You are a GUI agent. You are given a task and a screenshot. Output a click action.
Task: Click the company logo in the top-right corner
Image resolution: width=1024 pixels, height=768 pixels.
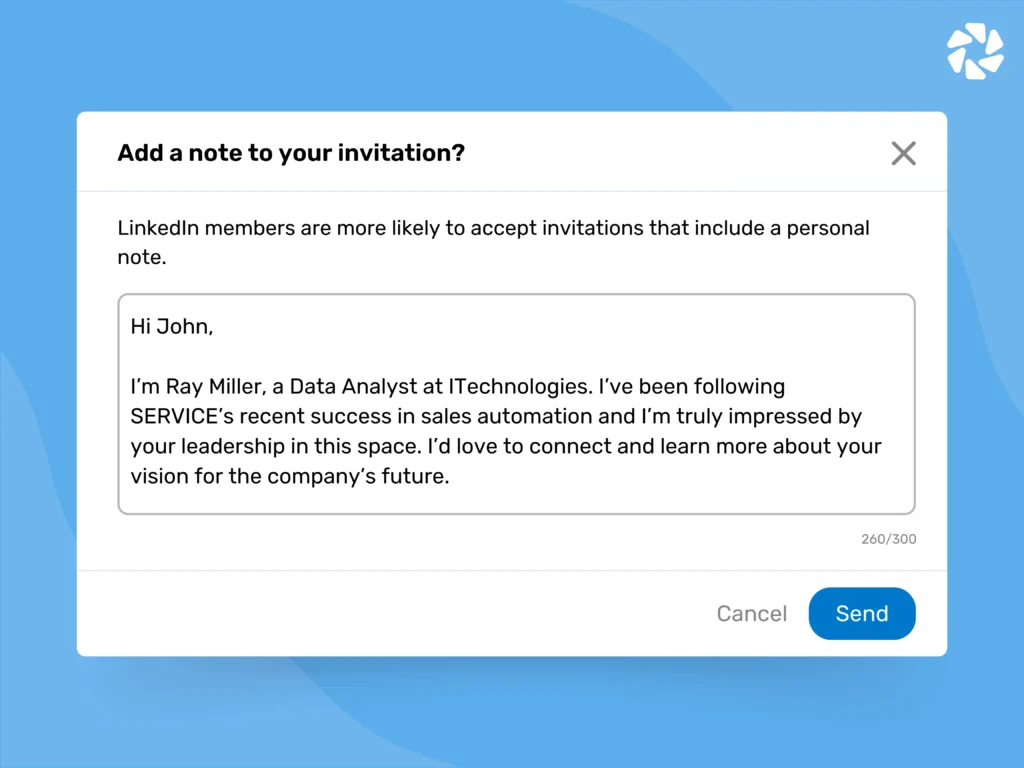pos(975,49)
